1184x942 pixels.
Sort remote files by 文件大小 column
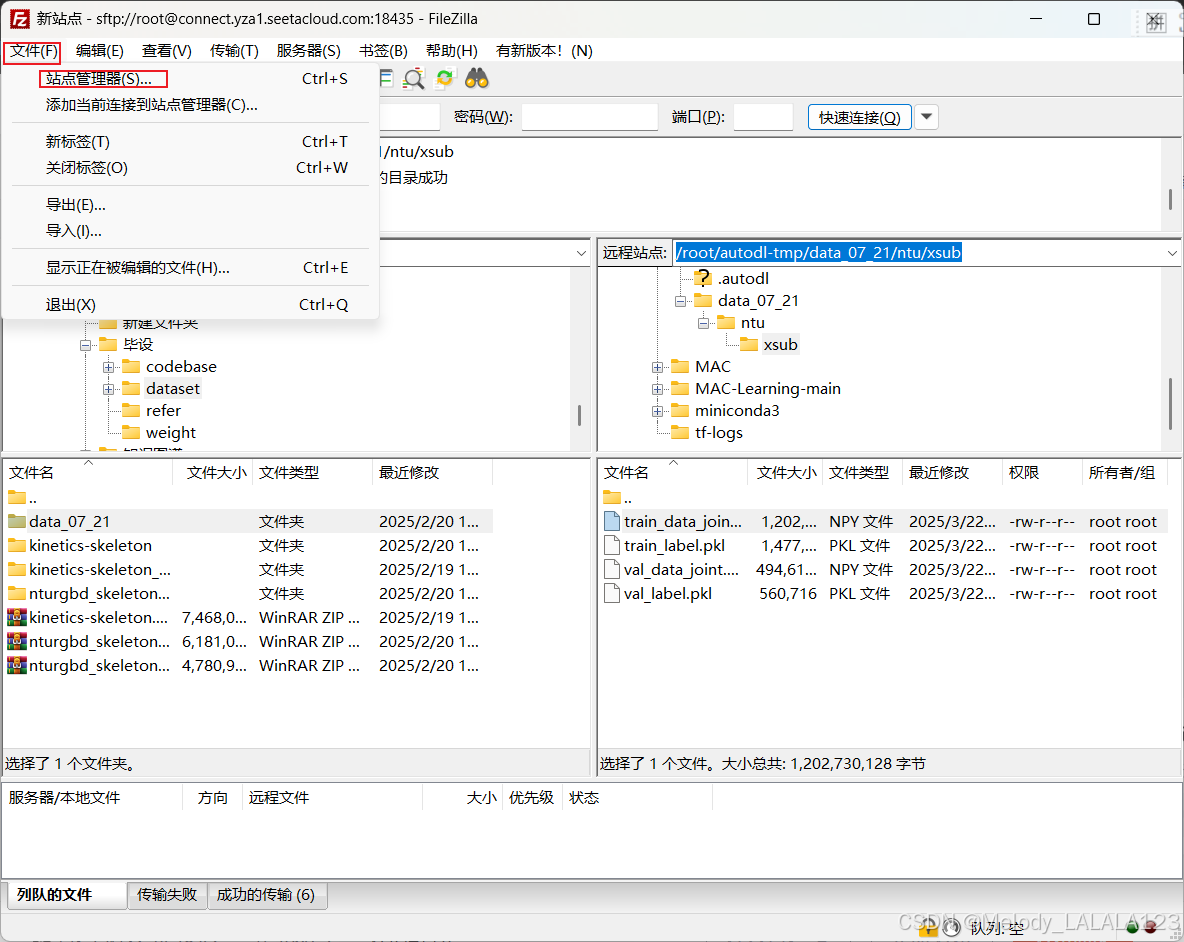(x=785, y=473)
